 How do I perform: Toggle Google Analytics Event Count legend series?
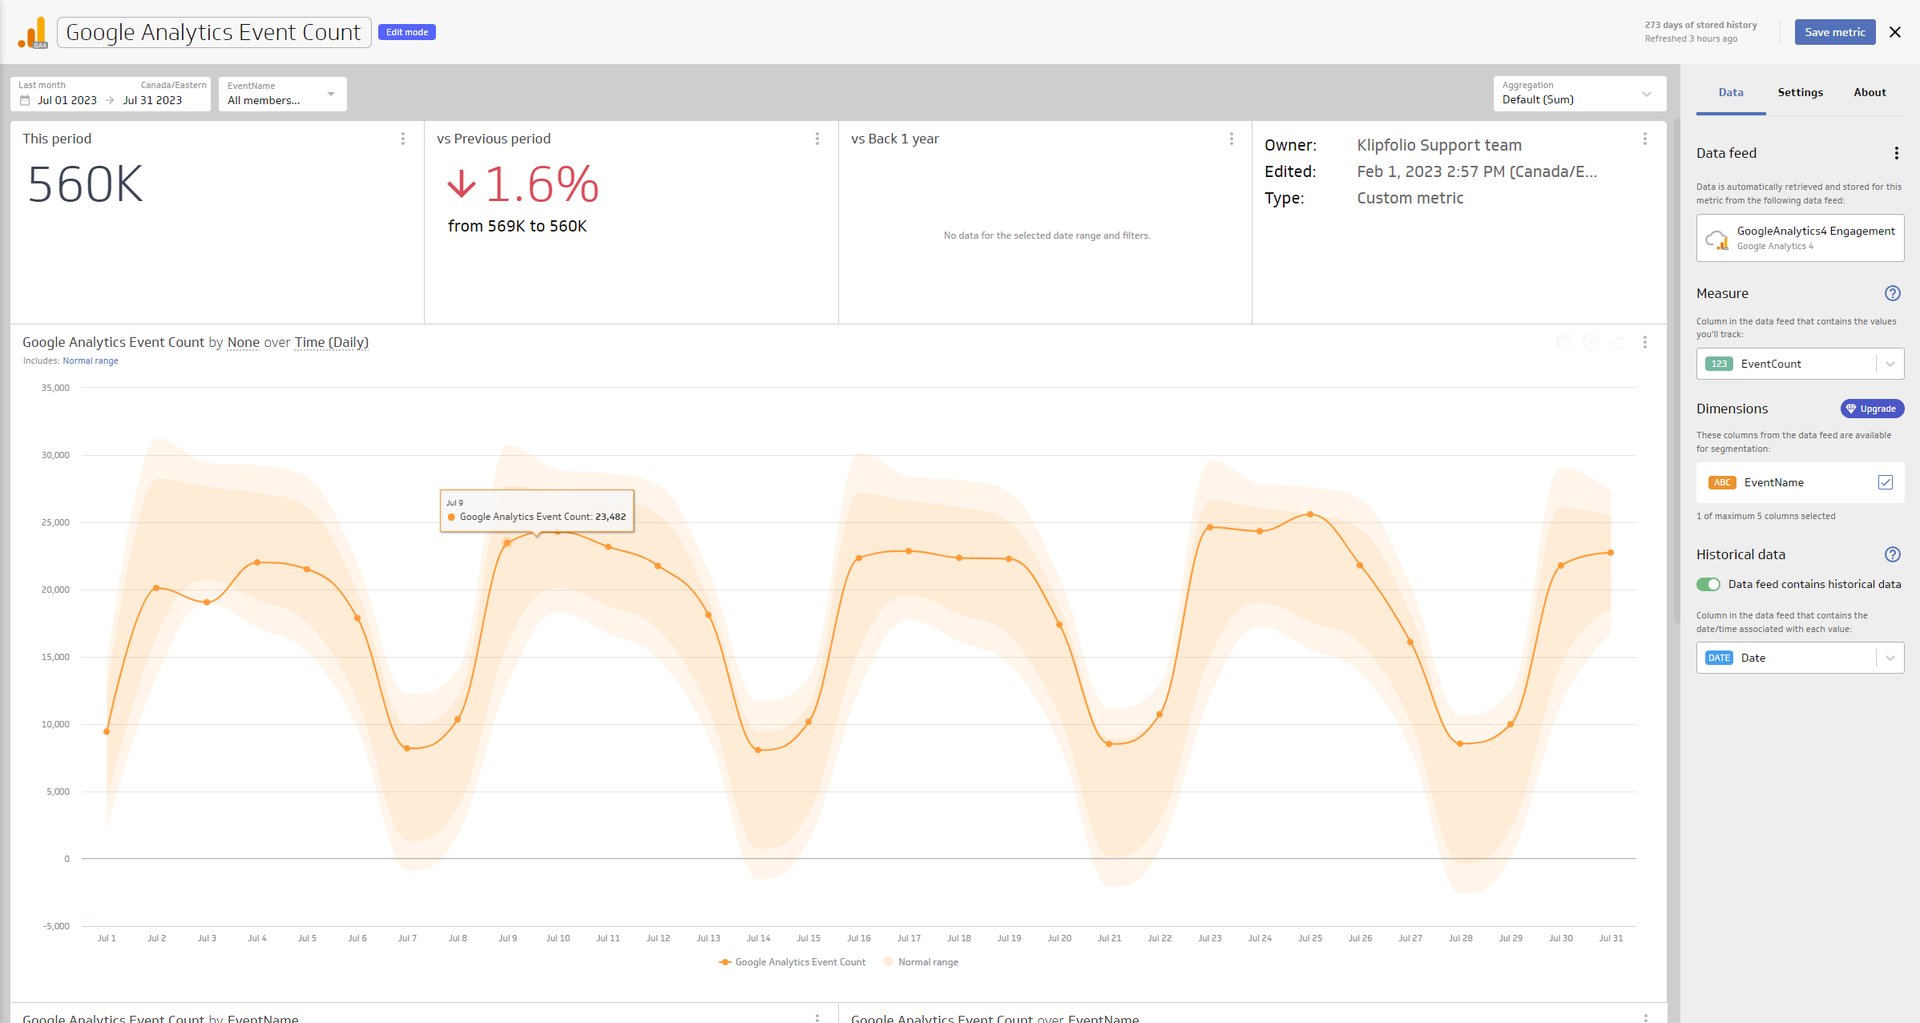click(x=792, y=962)
